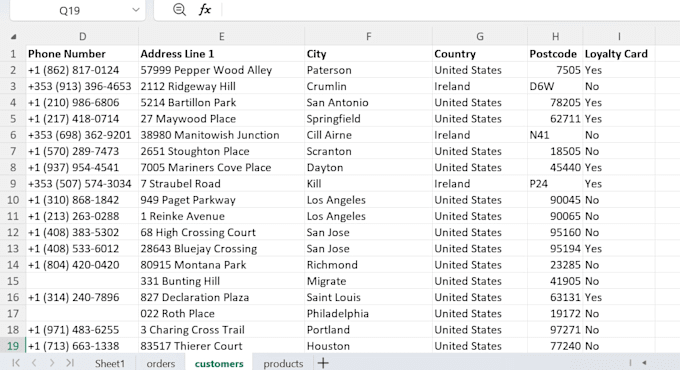Image resolution: width=680 pixels, height=370 pixels.
Task: Click the Phone Number header cell
Action: coord(82,54)
